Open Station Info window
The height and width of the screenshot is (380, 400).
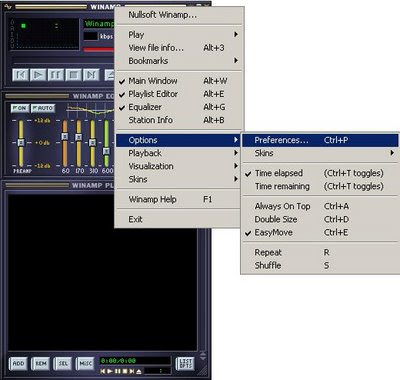178,120
